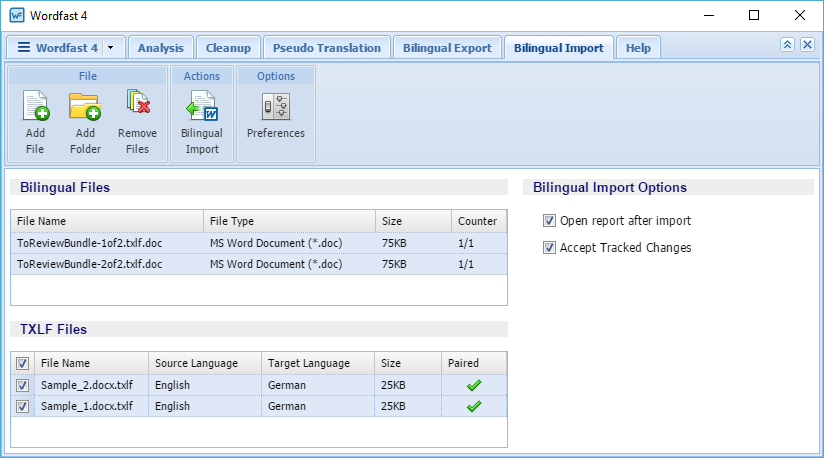Click German target language for Sample_2.docx.txlf
824x458 pixels.
(x=287, y=385)
